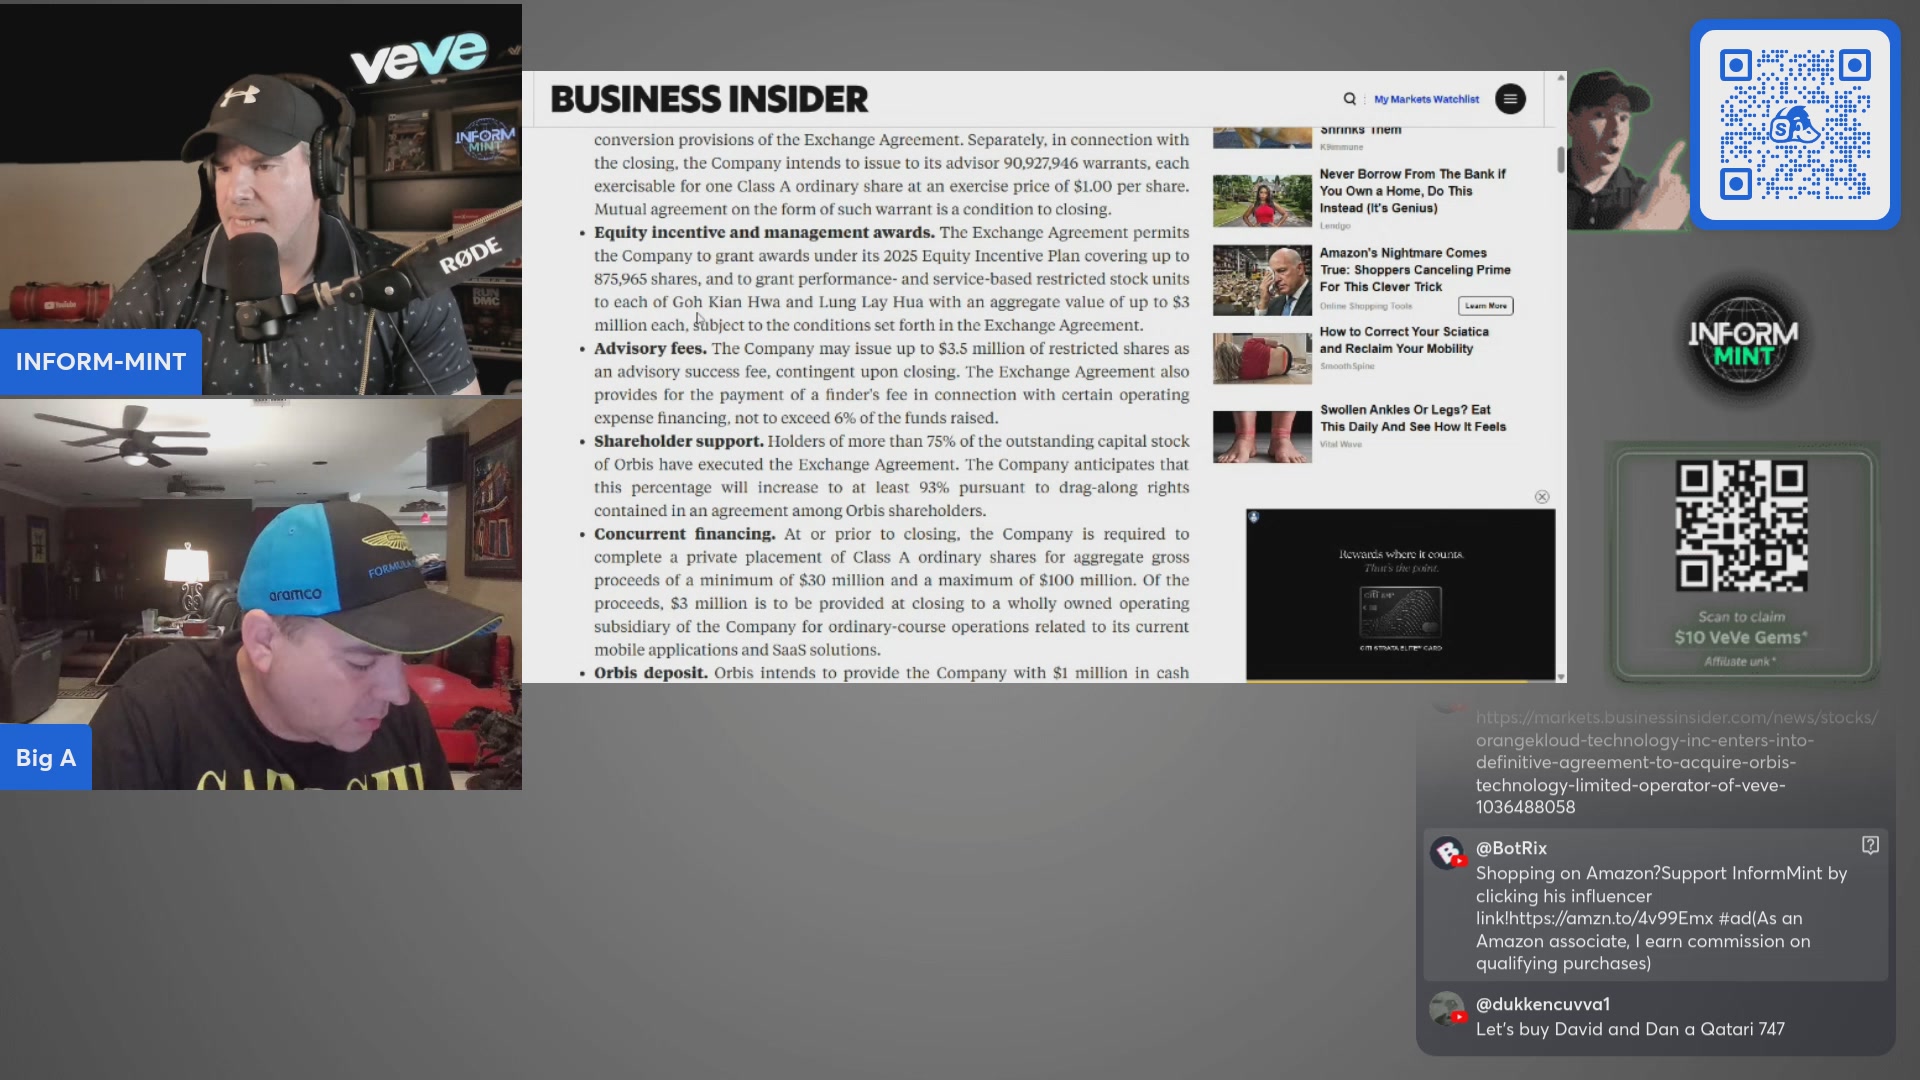Open 'Never Borrow From The Bank' article

[1412, 191]
